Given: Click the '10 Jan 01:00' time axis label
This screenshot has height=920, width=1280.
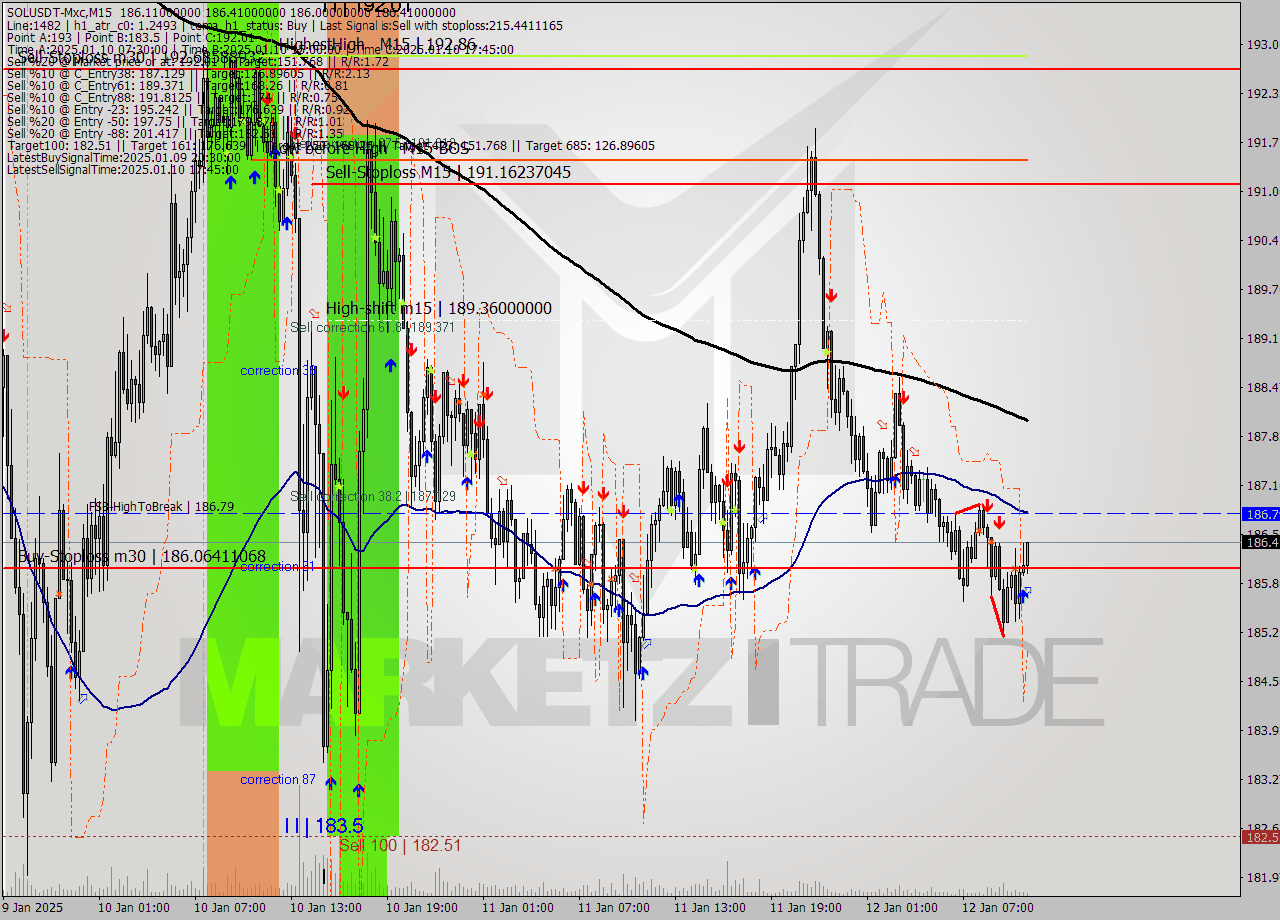Looking at the screenshot, I should 134,908.
